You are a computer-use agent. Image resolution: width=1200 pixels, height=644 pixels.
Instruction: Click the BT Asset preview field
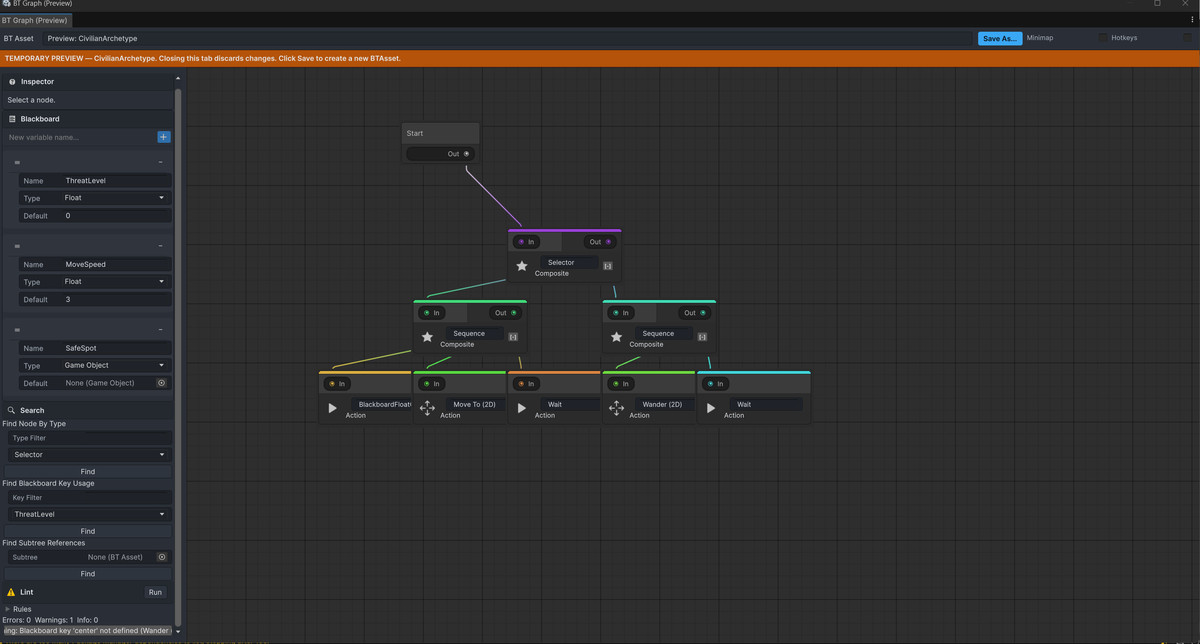click(508, 38)
